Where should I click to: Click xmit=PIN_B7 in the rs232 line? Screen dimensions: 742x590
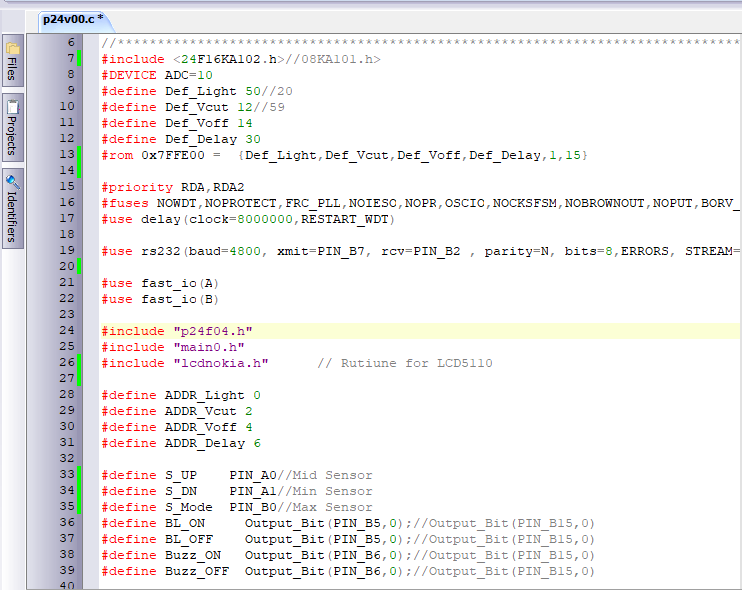point(321,251)
